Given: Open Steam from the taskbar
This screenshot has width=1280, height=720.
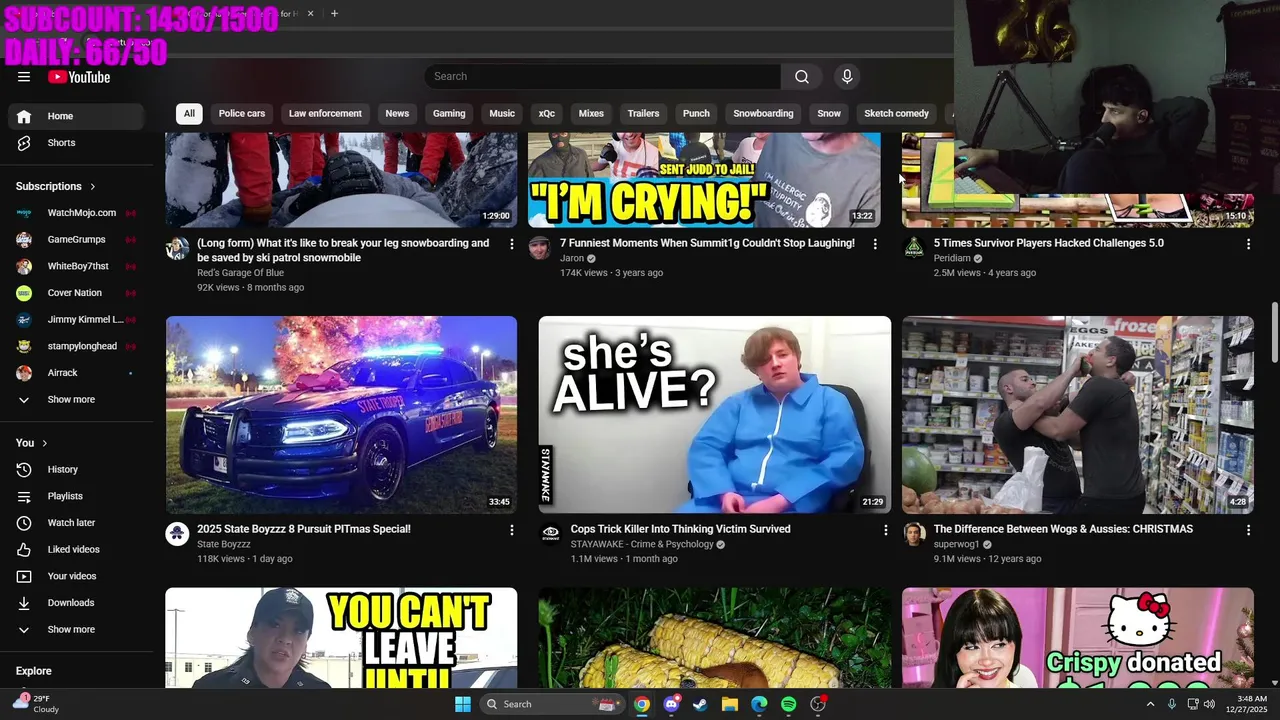Looking at the screenshot, I should click(x=700, y=704).
